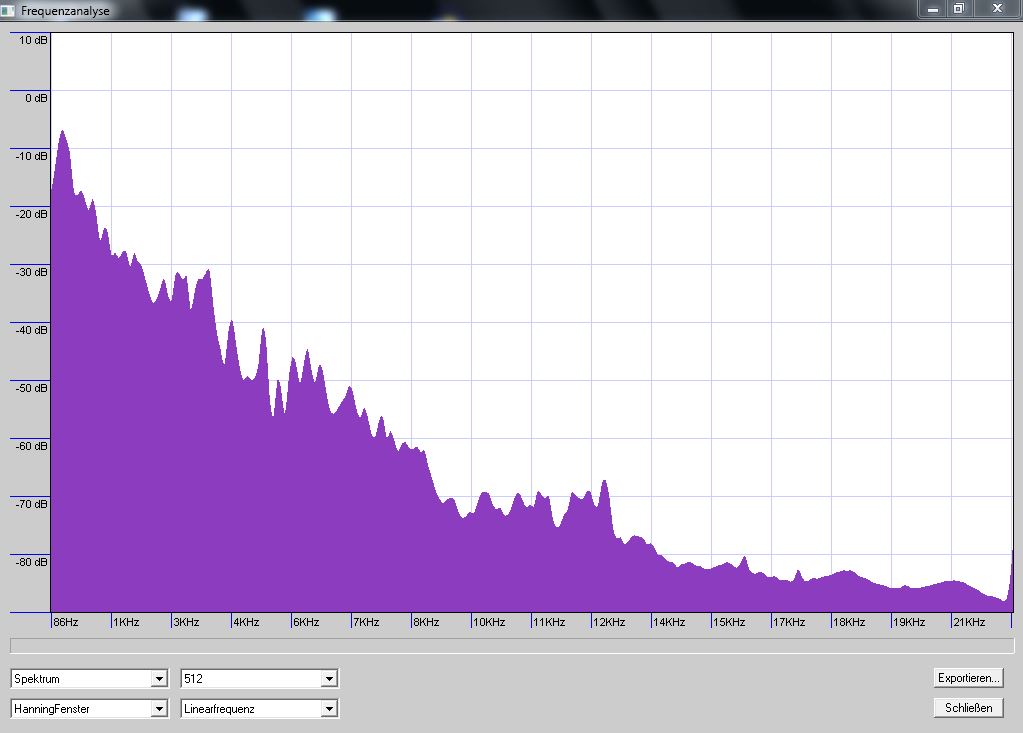The image size is (1023, 733).
Task: Click the 17KHz frequency axis label
Action: coord(789,622)
